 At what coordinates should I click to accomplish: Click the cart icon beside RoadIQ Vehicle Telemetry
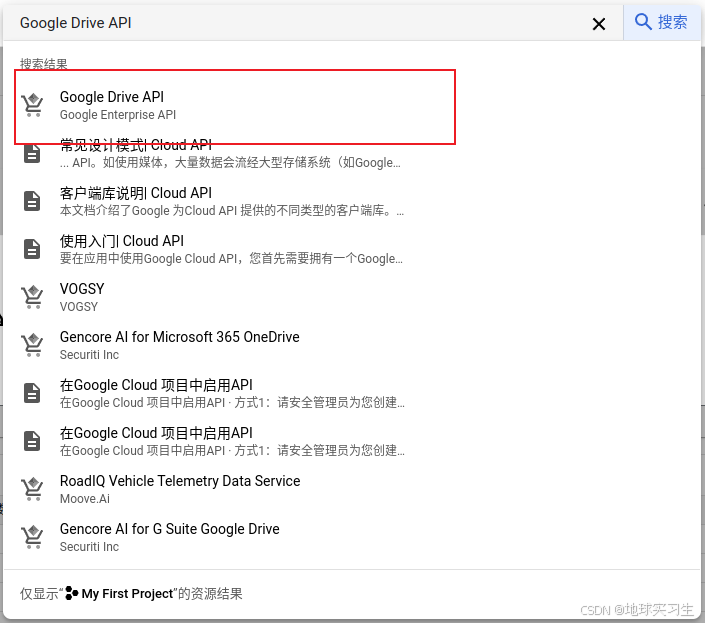point(33,489)
